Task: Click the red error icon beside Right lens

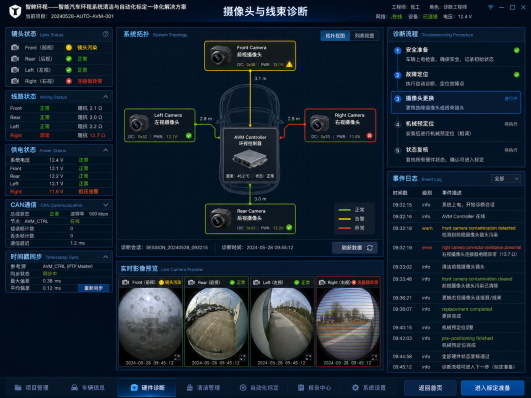Action: [69, 81]
